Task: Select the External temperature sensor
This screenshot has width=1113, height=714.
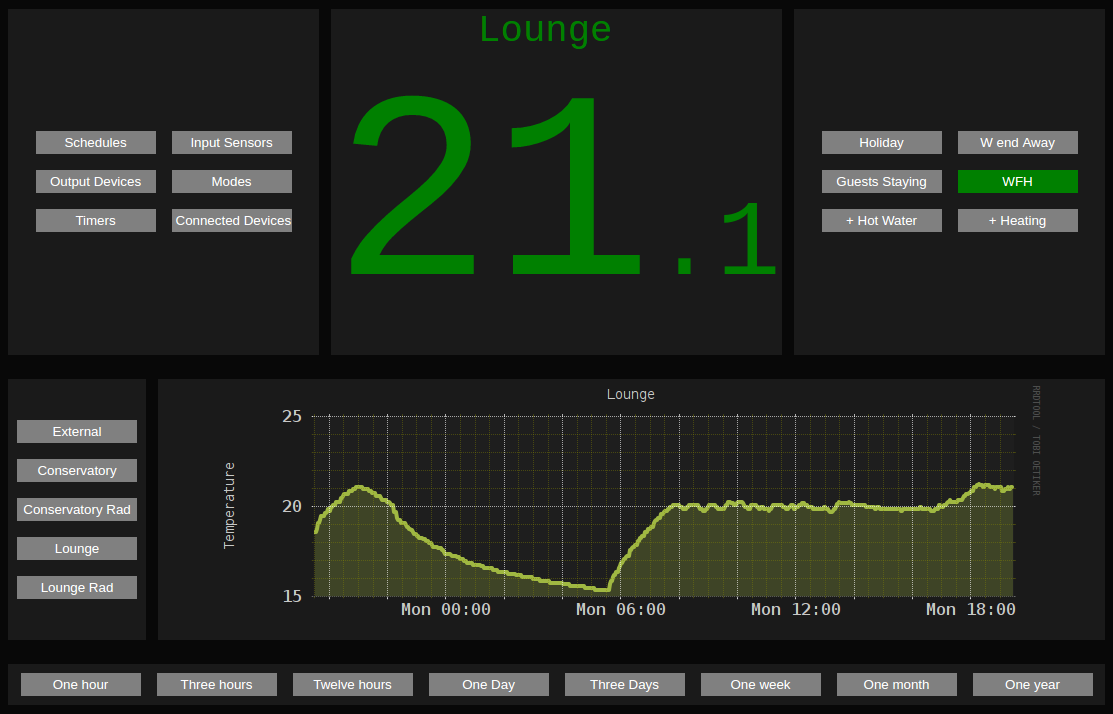Action: [x=76, y=431]
